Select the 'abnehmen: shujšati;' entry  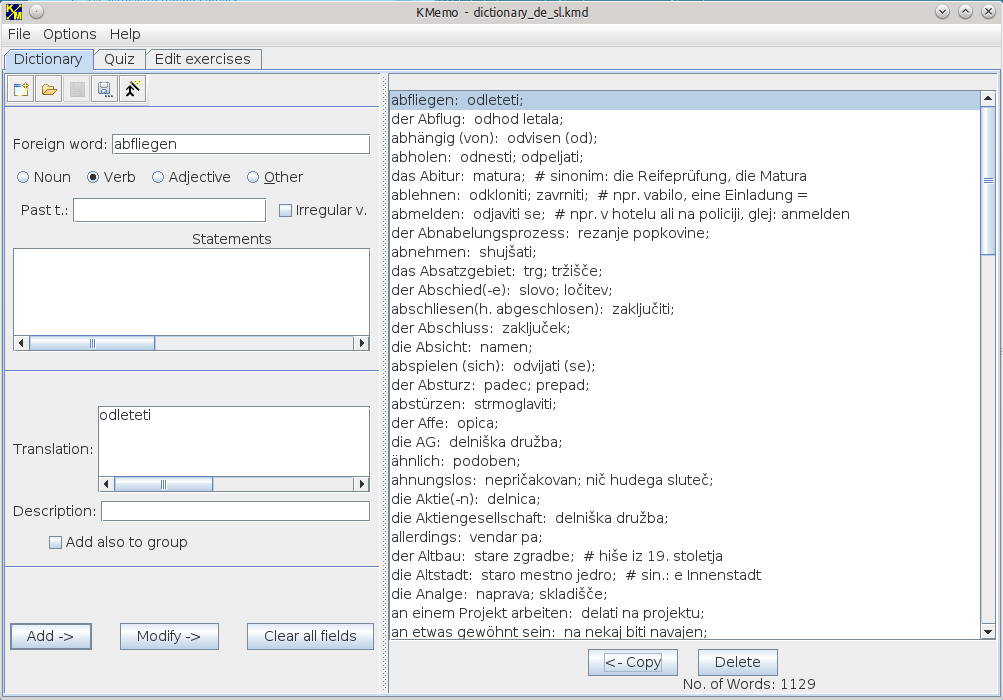pyautogui.click(x=684, y=252)
